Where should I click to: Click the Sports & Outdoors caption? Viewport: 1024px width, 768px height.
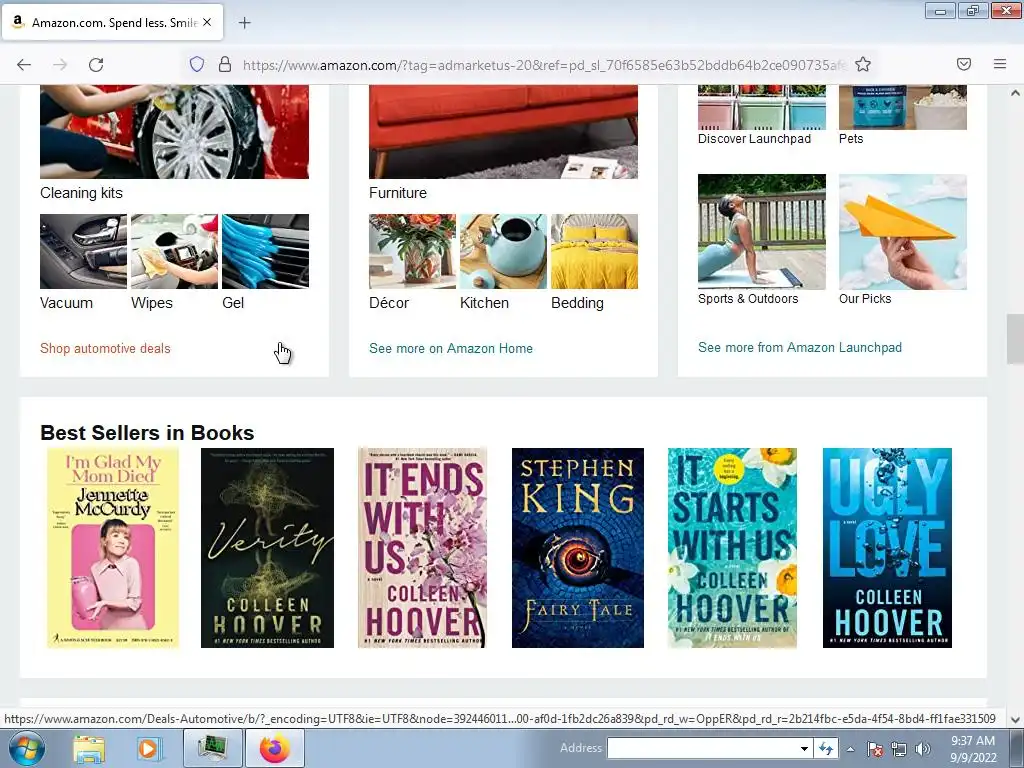pos(748,298)
